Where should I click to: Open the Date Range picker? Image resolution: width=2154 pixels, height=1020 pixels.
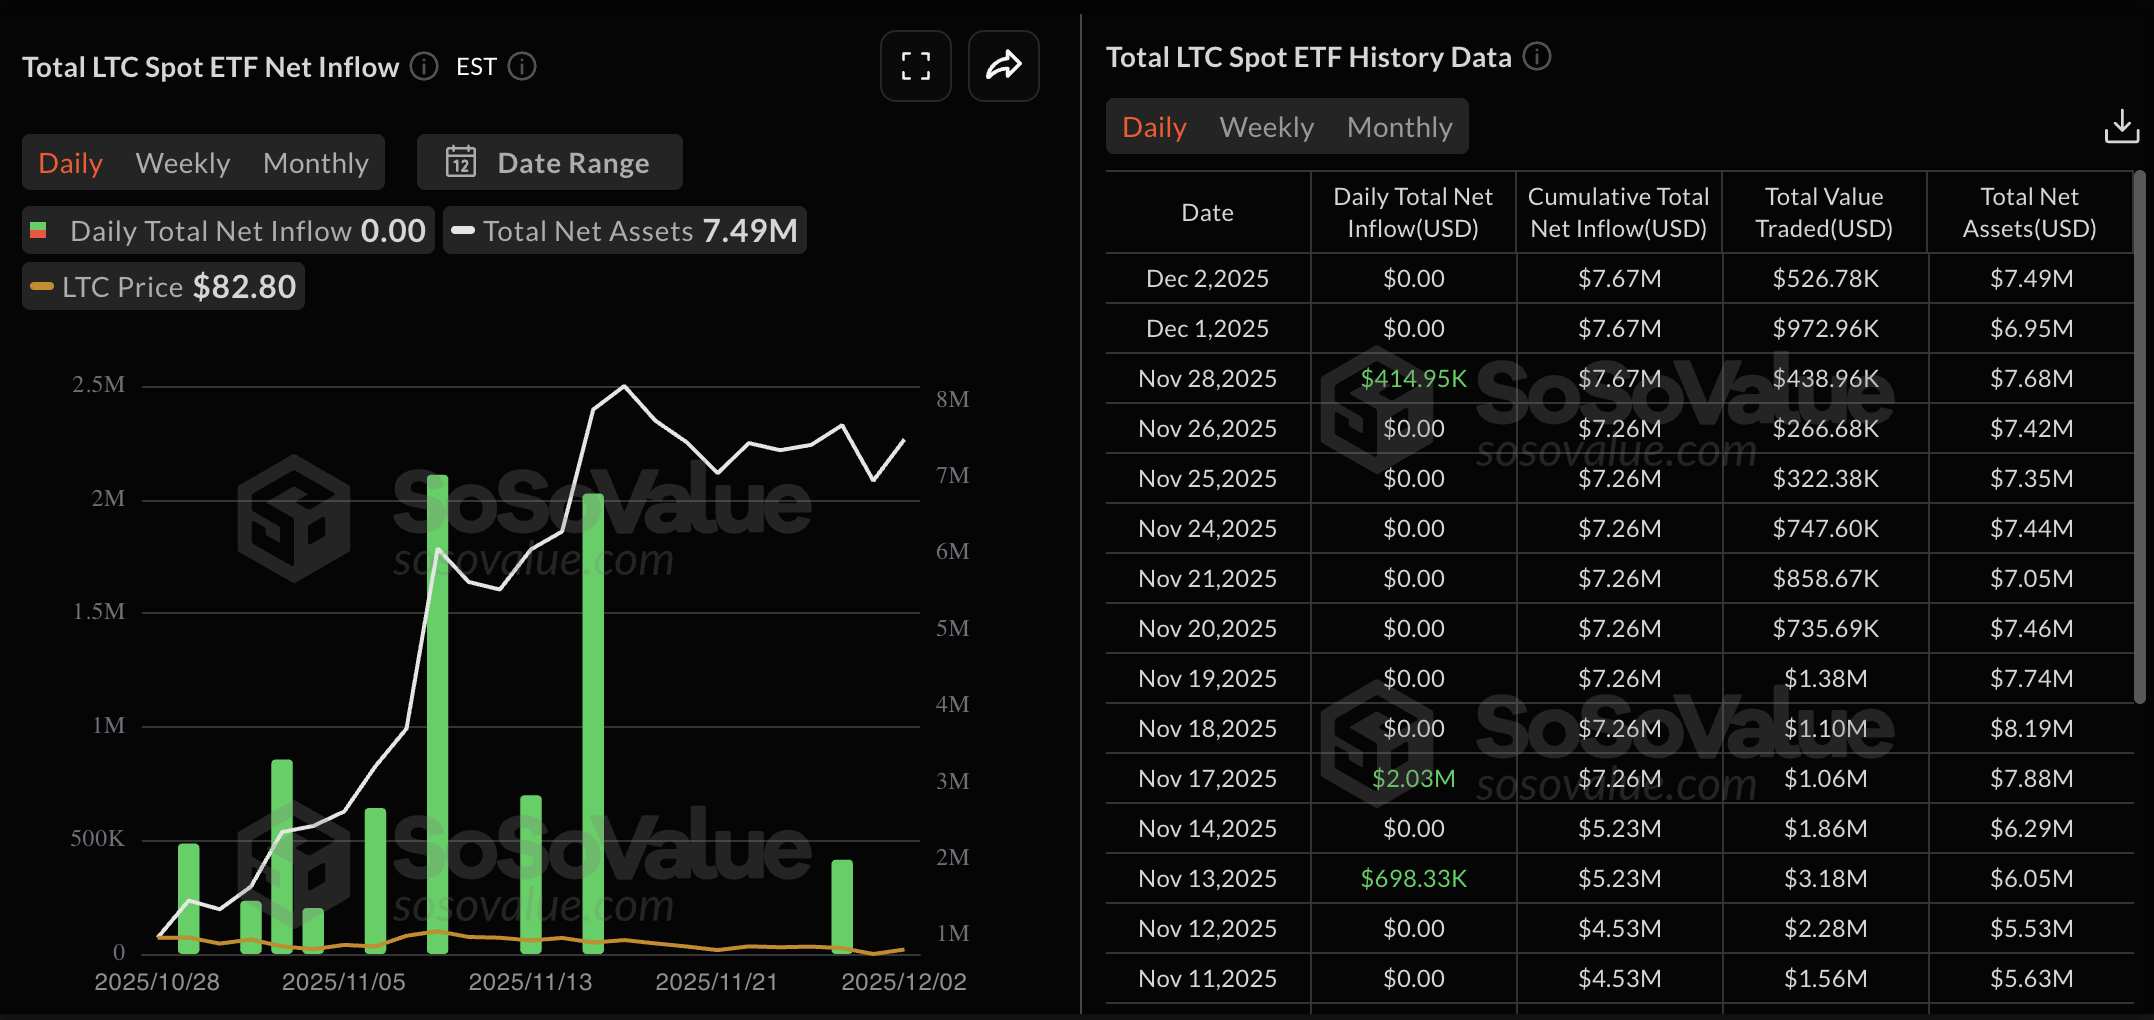coord(572,162)
